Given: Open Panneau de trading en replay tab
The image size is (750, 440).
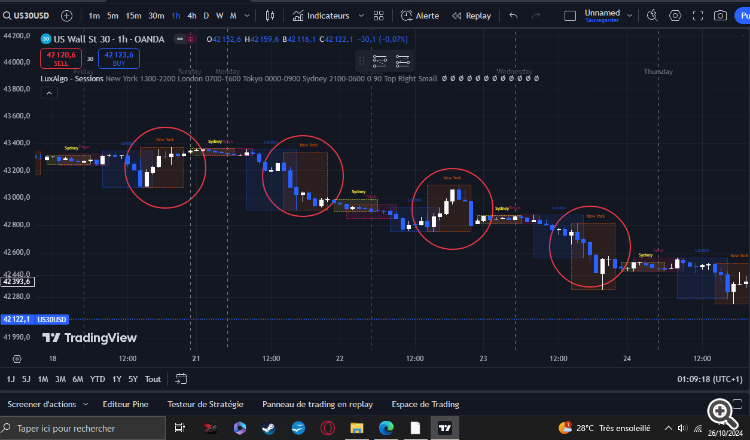Looking at the screenshot, I should point(318,404).
